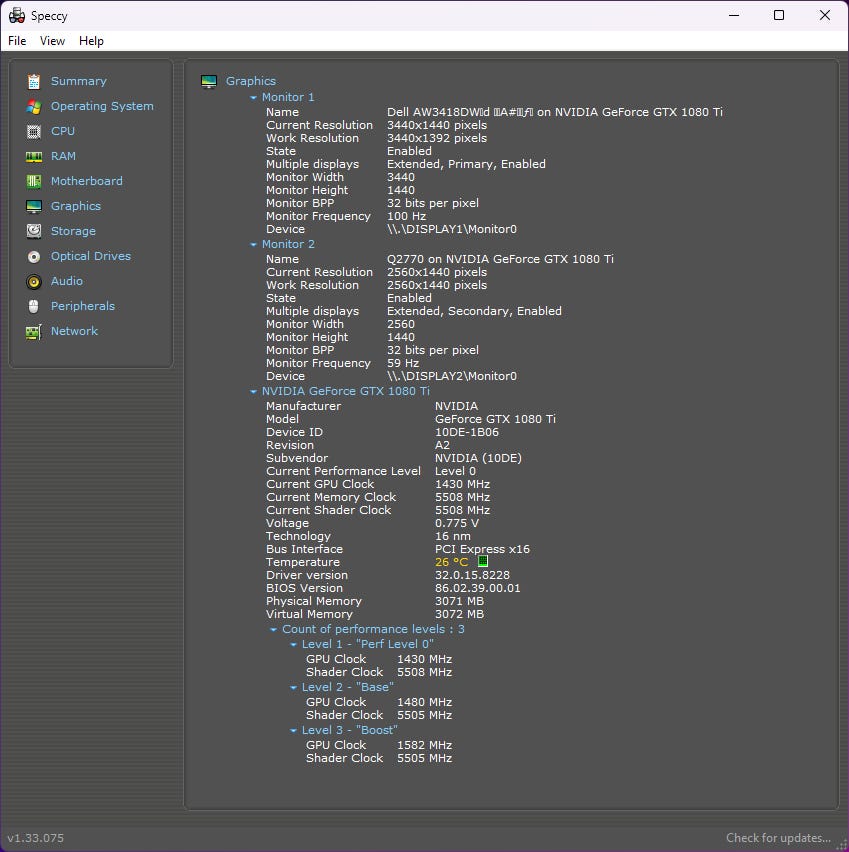
Task: Open the Help menu
Action: (91, 41)
